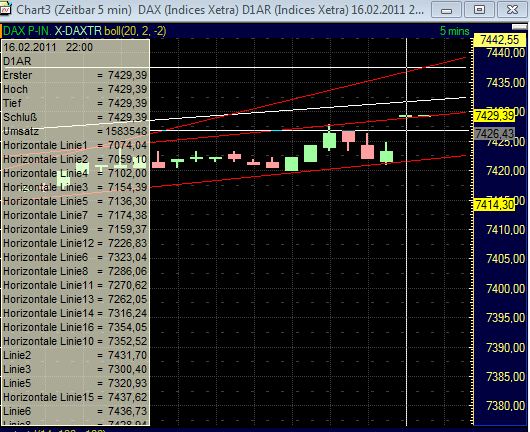Click the 7414,30 yellow price marker
Viewport: 530px width, 432px height.
coord(495,205)
